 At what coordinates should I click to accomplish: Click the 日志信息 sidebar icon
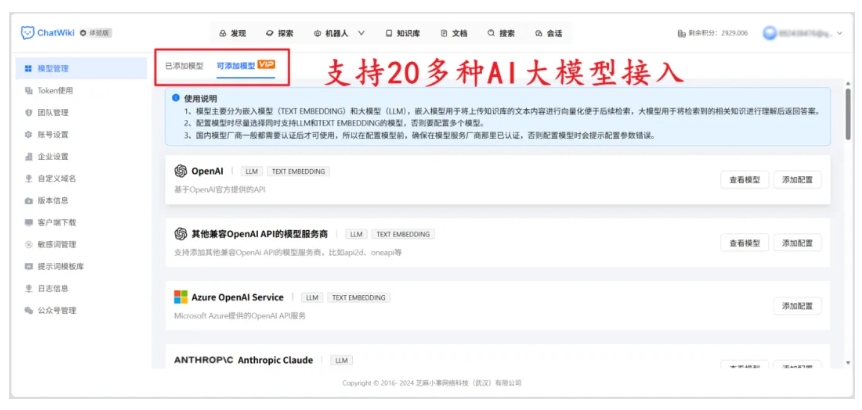(x=29, y=289)
